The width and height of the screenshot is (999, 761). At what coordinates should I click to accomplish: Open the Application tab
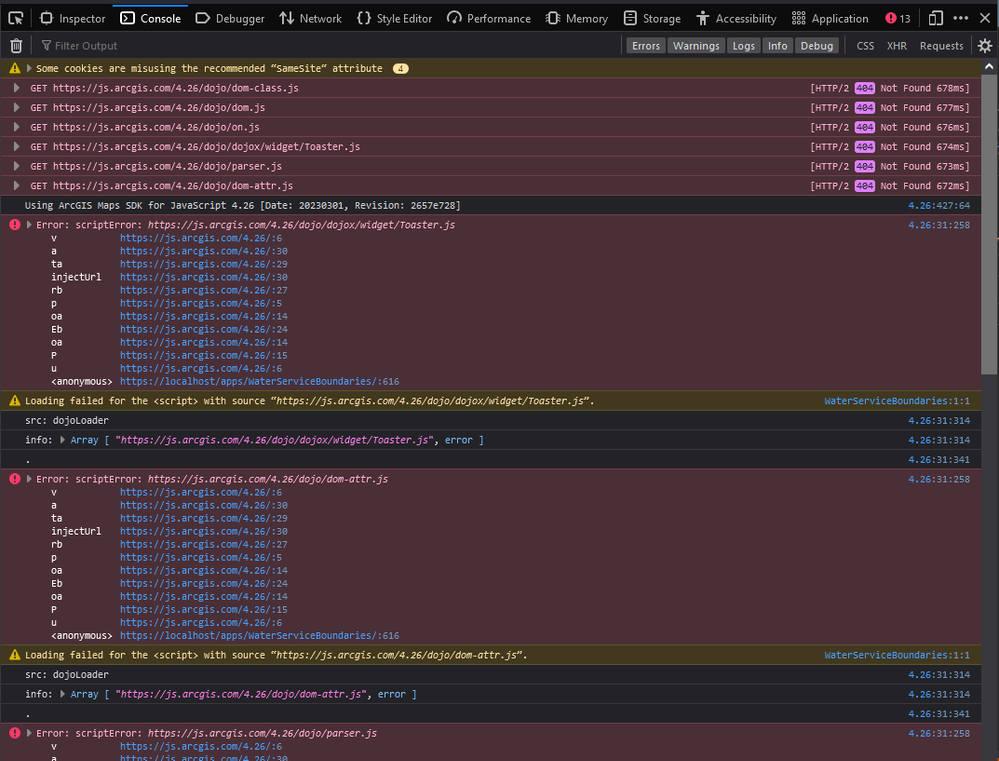point(830,18)
